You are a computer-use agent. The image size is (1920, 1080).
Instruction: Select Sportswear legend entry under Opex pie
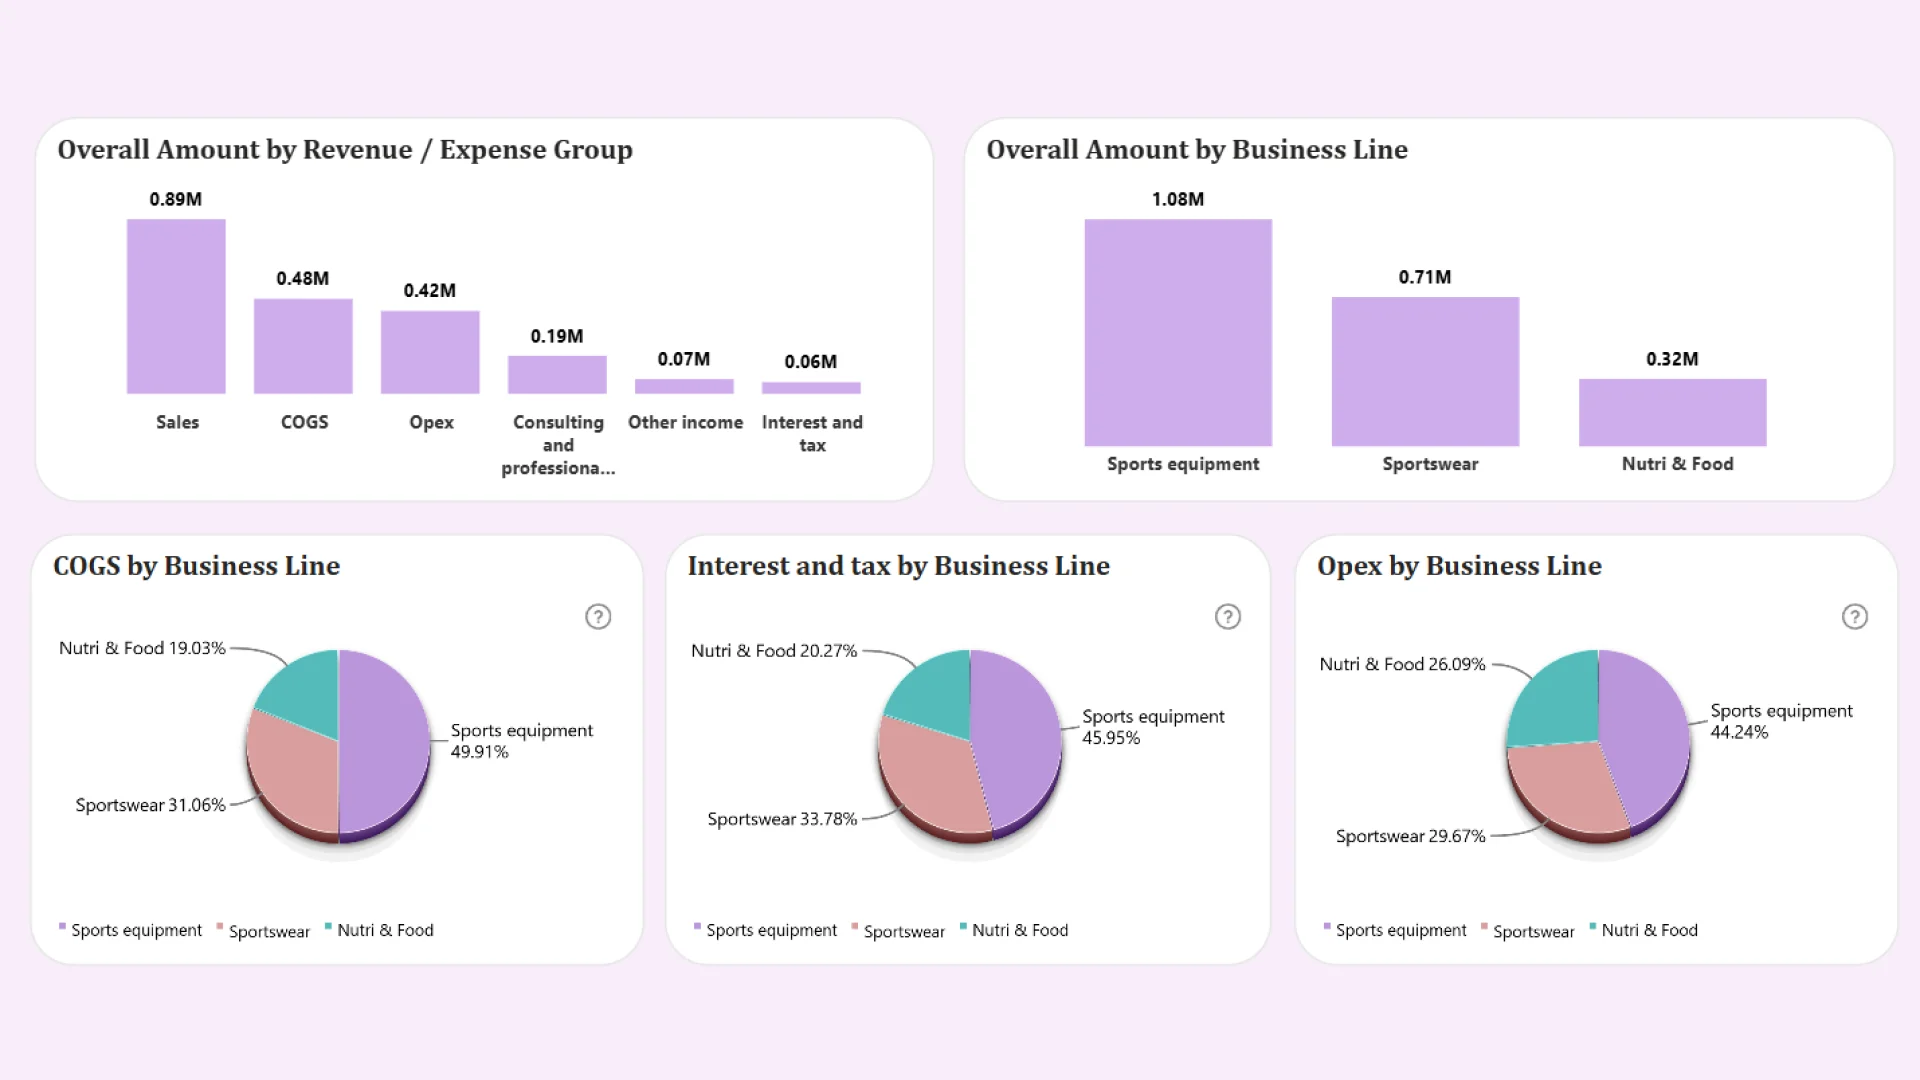pyautogui.click(x=1528, y=931)
